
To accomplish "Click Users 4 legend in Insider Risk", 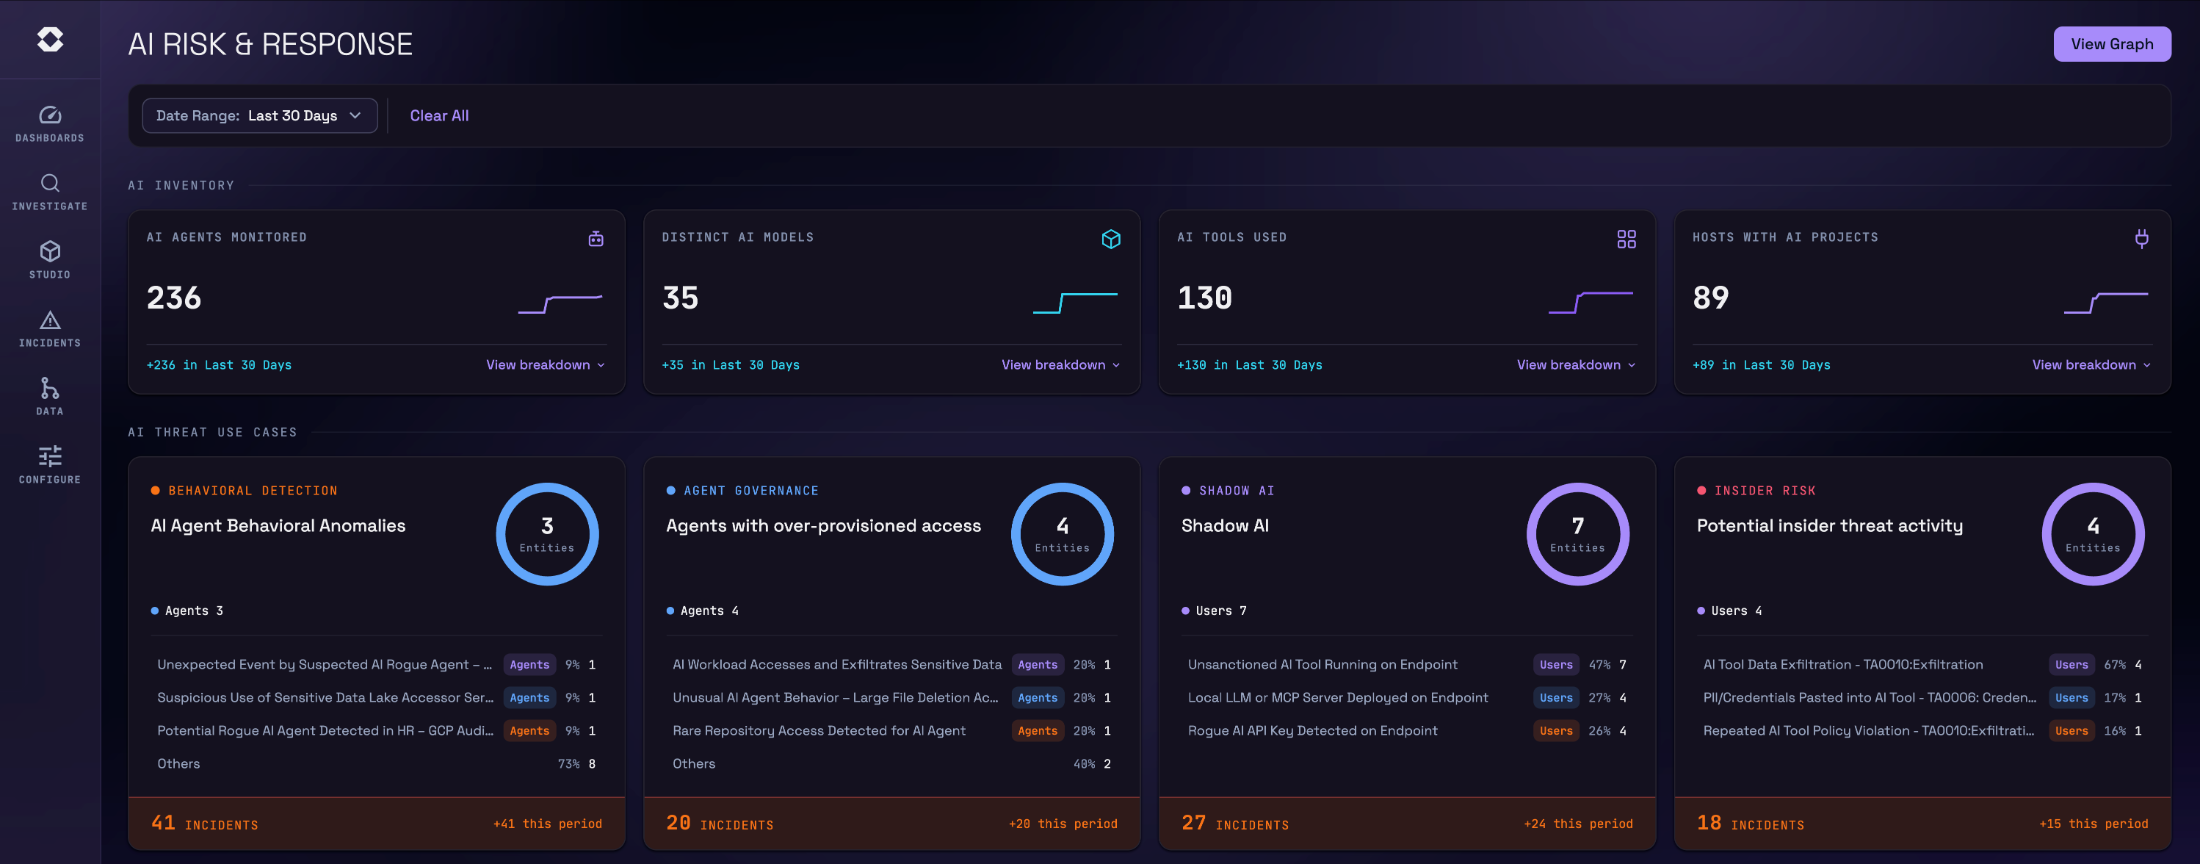I will tap(1730, 611).
